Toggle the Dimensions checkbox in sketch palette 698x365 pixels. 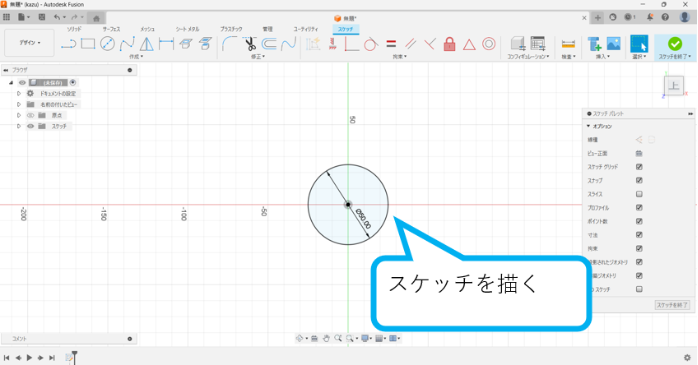[639, 235]
